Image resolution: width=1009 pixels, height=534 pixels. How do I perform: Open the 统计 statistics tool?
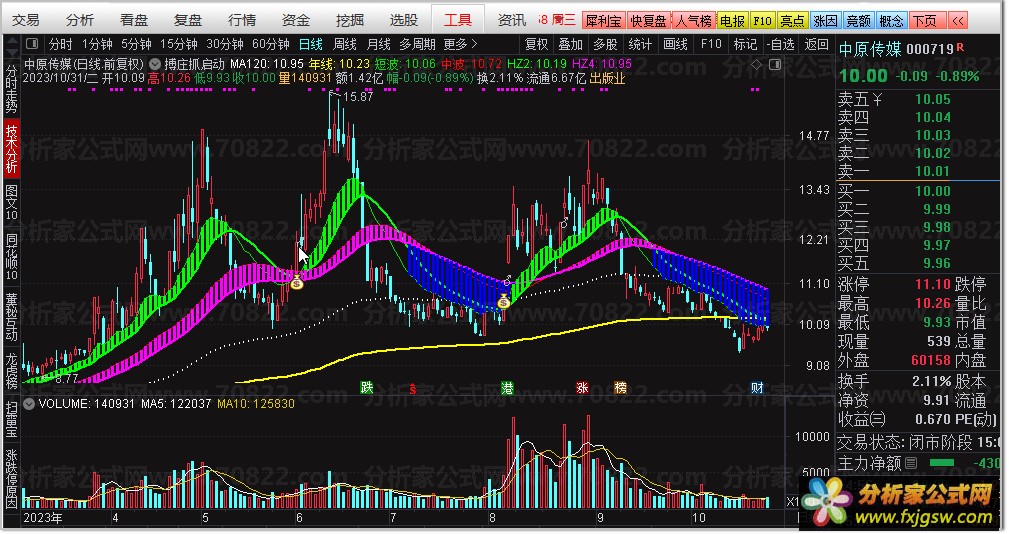point(640,44)
